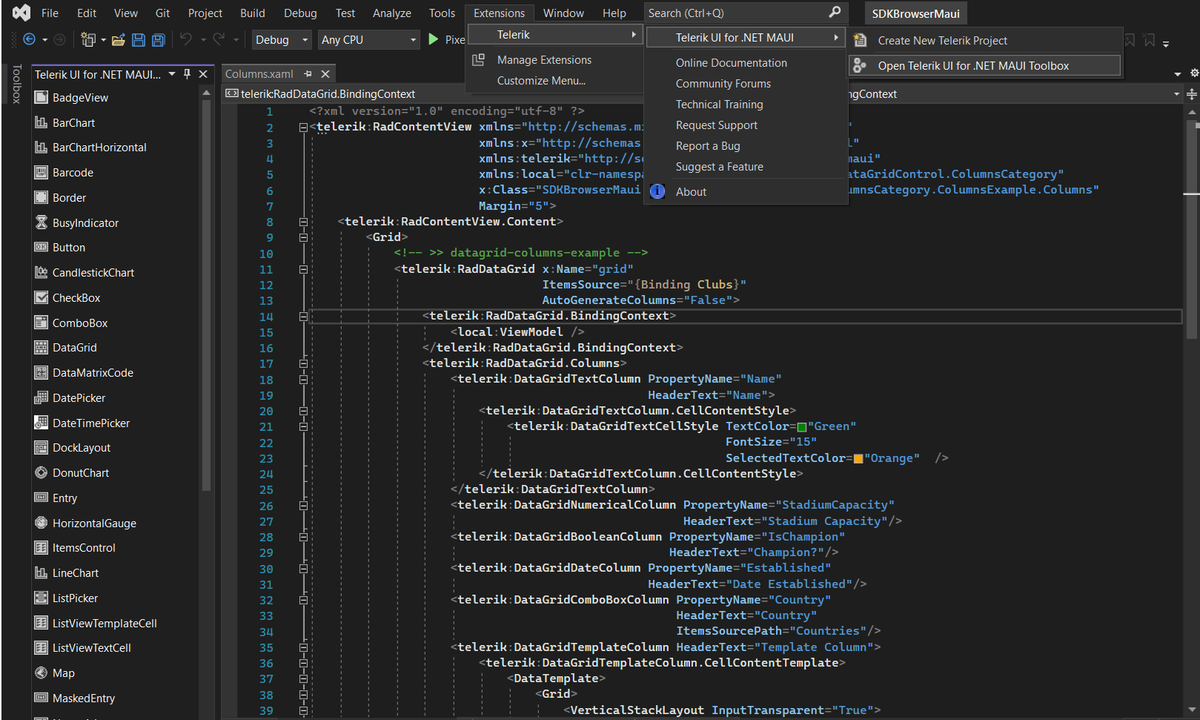Pin the Telerik toolbox panel
1200x720 pixels.
click(x=187, y=74)
